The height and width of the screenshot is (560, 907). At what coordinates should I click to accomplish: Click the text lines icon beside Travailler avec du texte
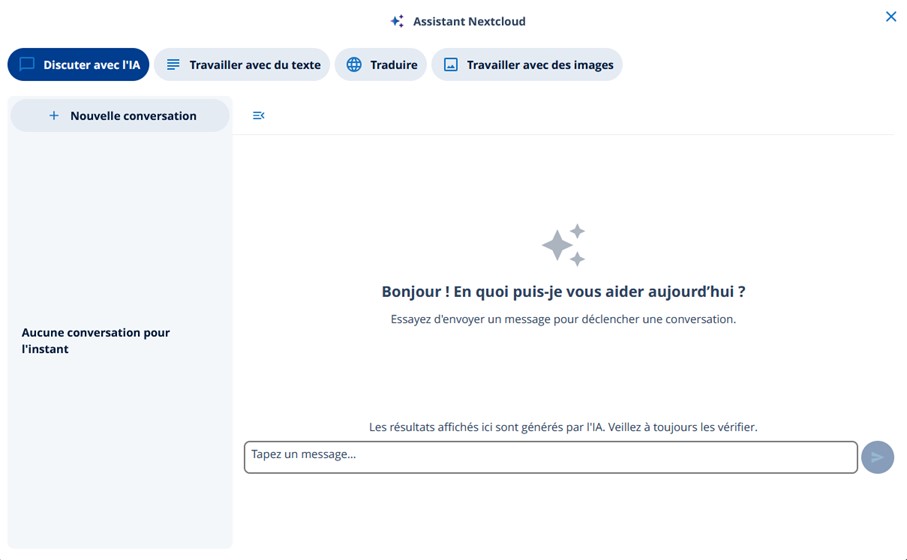click(x=173, y=64)
